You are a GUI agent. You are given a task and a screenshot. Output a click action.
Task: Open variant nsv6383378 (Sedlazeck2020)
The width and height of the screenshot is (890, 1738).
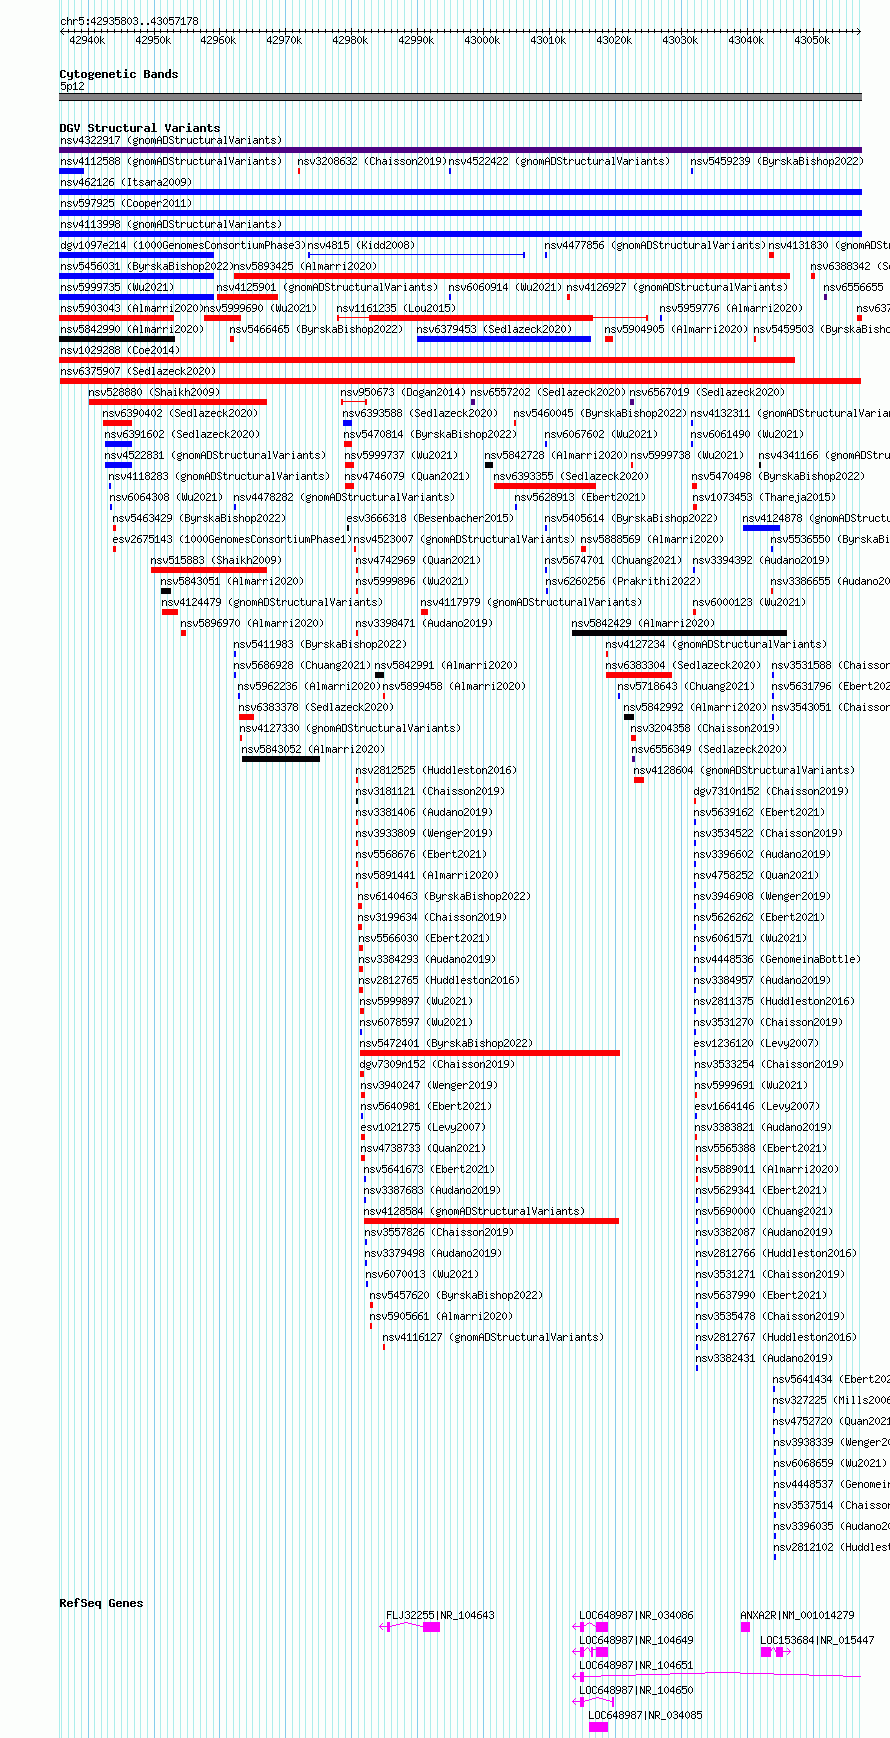[316, 707]
